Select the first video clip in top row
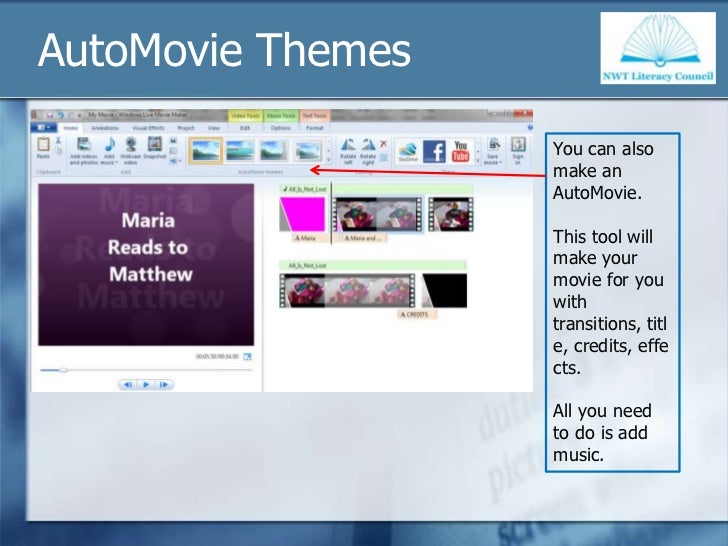The image size is (728, 546). [378, 214]
